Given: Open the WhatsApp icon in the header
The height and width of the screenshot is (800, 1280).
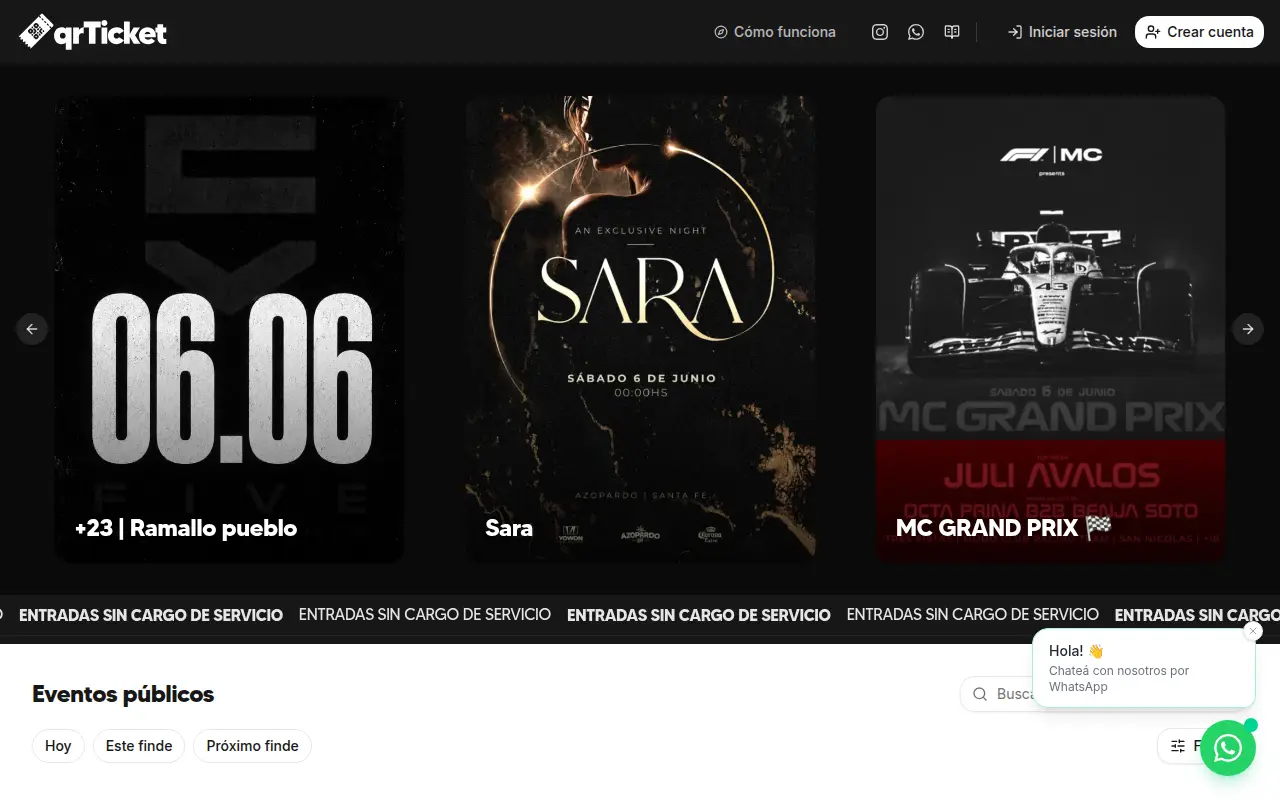Looking at the screenshot, I should tap(916, 32).
